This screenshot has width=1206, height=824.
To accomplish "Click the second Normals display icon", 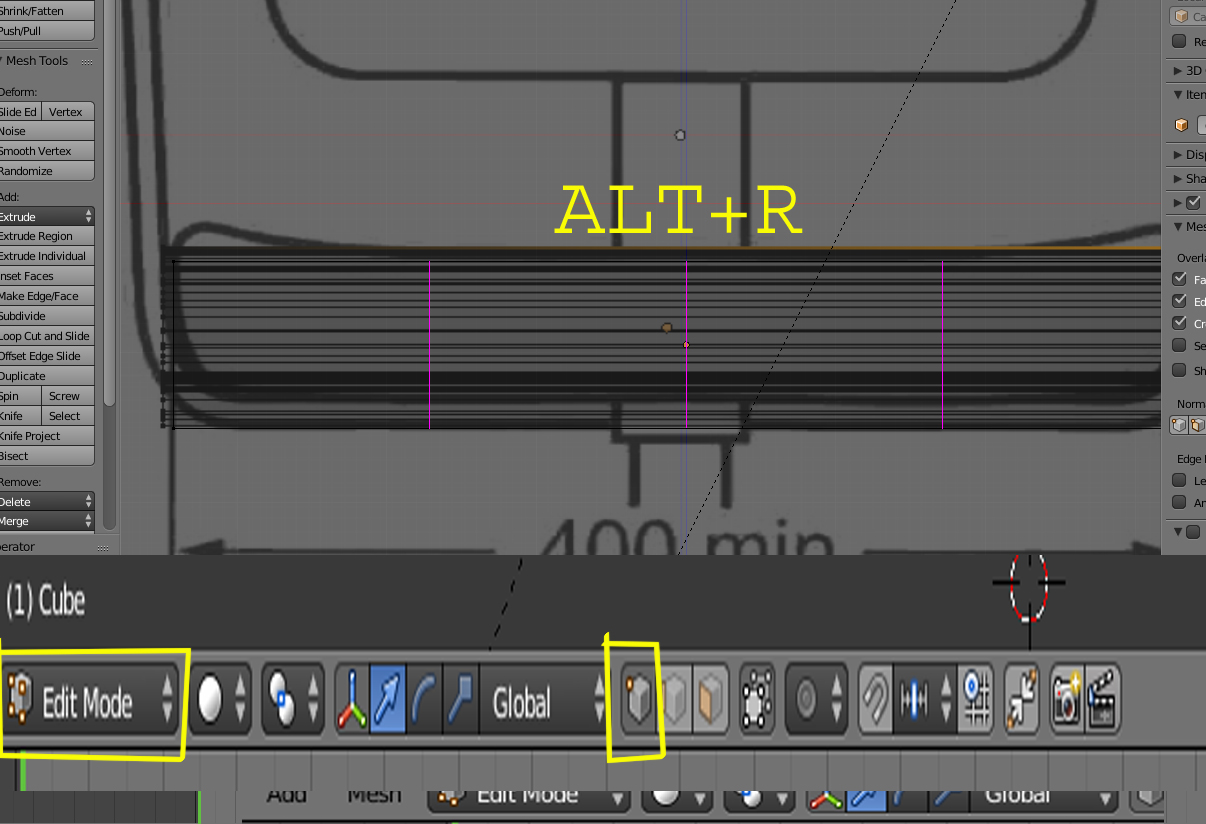I will [x=1197, y=425].
